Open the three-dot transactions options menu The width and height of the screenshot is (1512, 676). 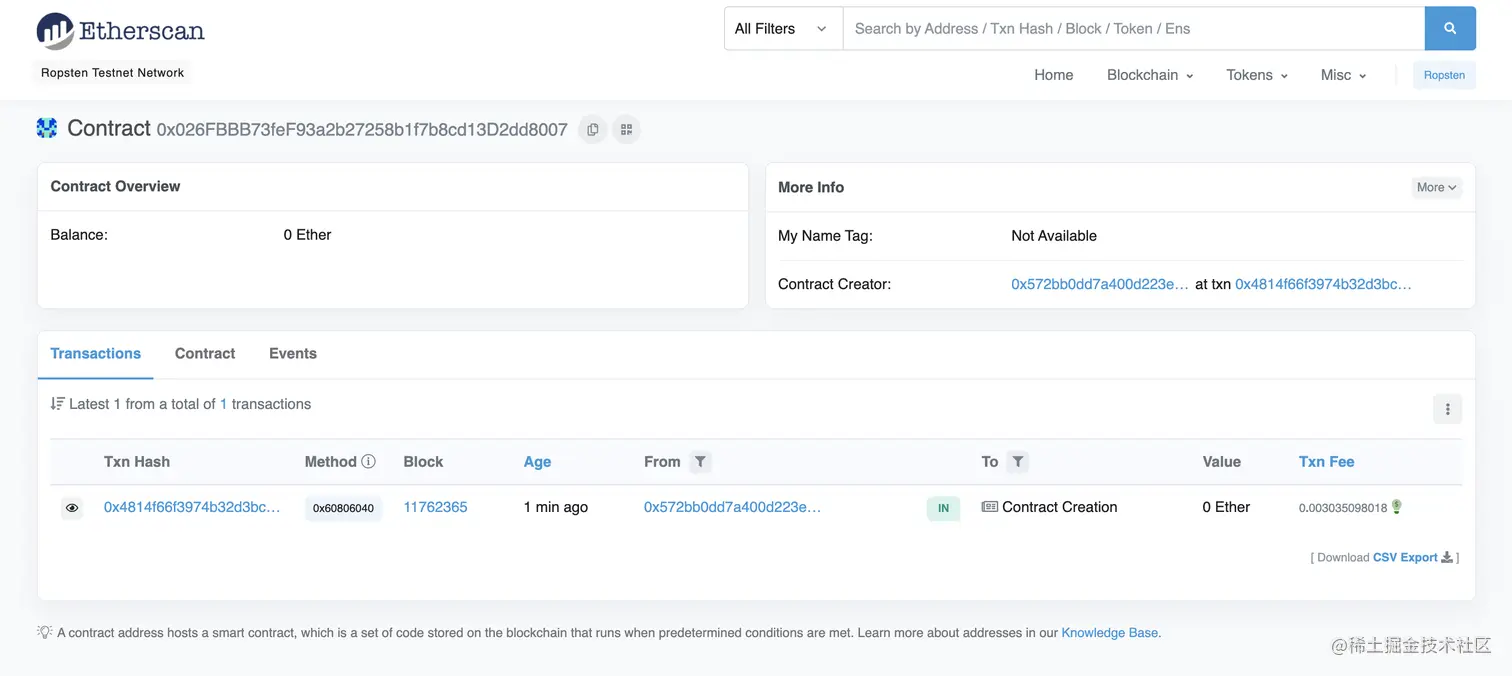coord(1447,409)
